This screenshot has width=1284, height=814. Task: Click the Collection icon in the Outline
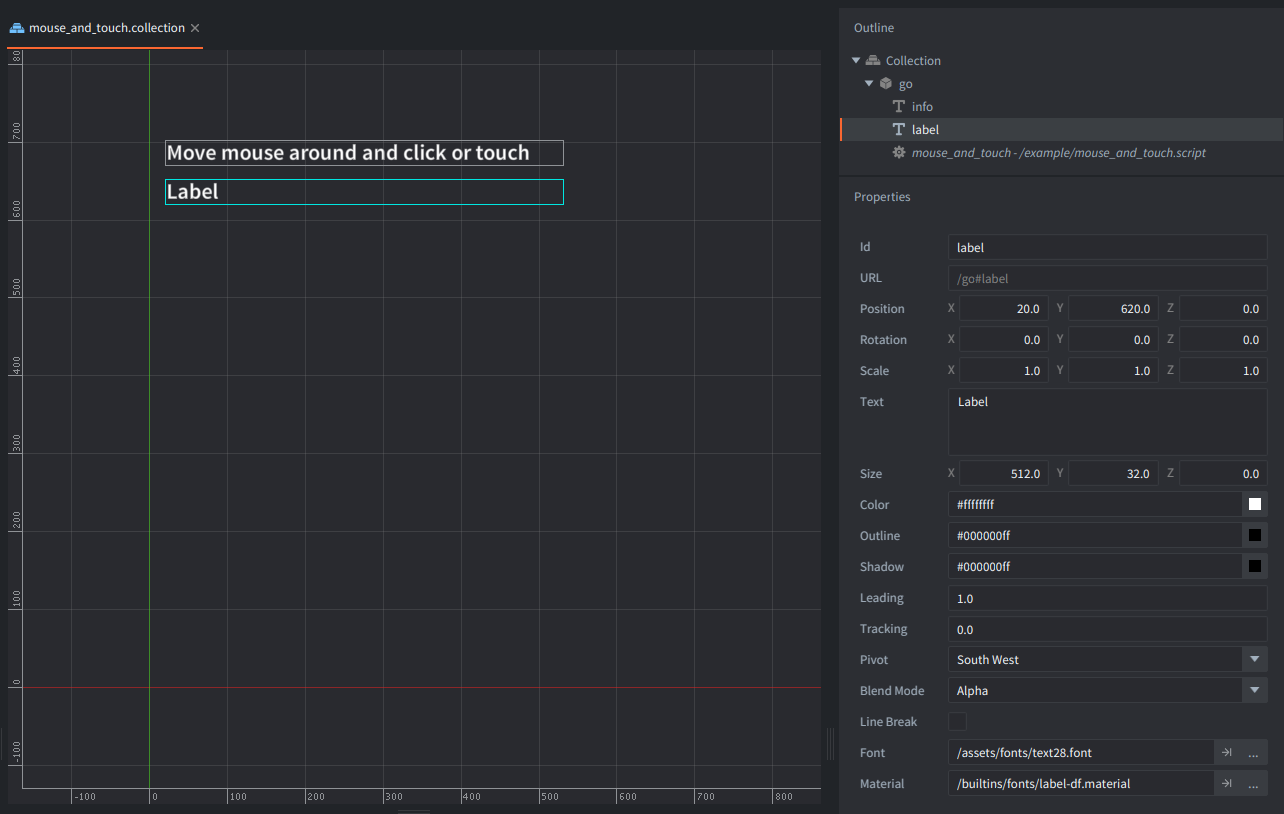click(x=873, y=61)
